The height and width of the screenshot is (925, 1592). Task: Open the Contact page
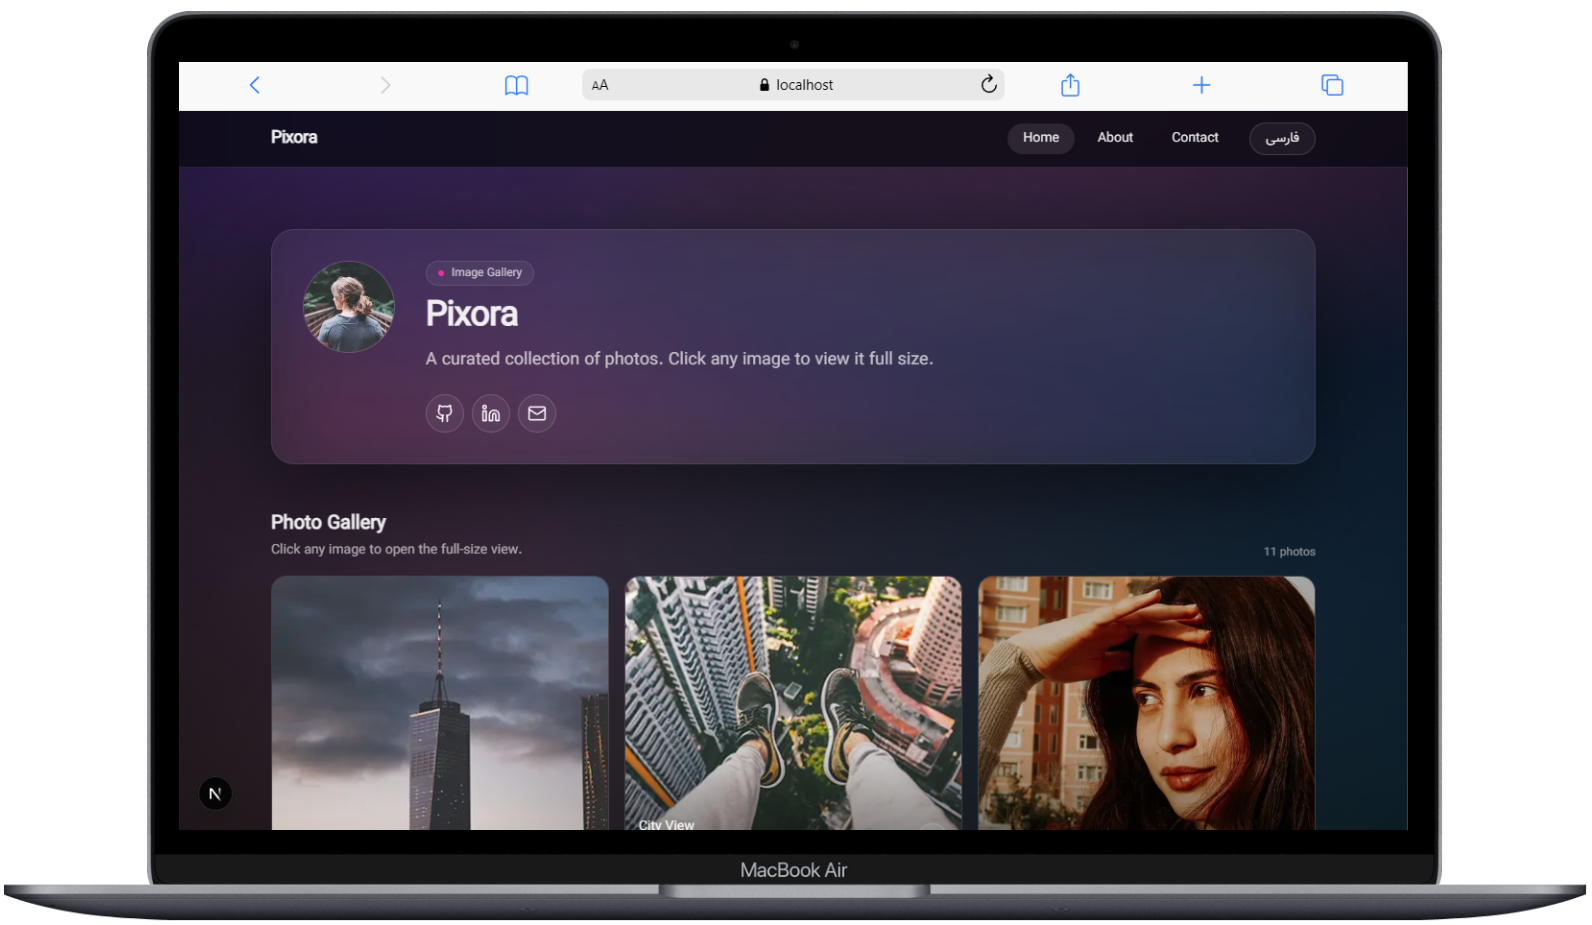pos(1195,138)
